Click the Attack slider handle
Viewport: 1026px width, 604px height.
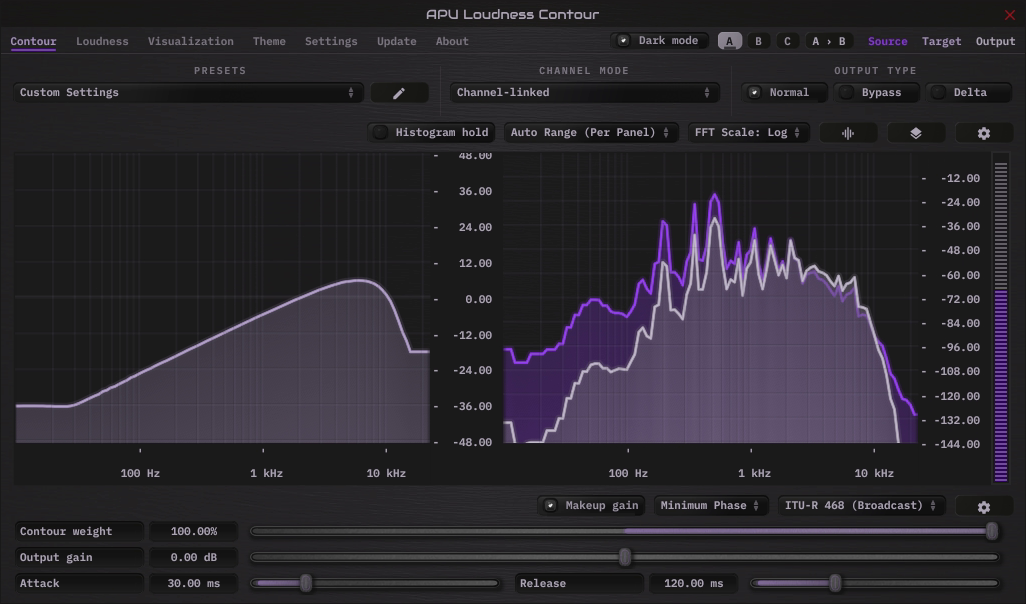(x=306, y=583)
